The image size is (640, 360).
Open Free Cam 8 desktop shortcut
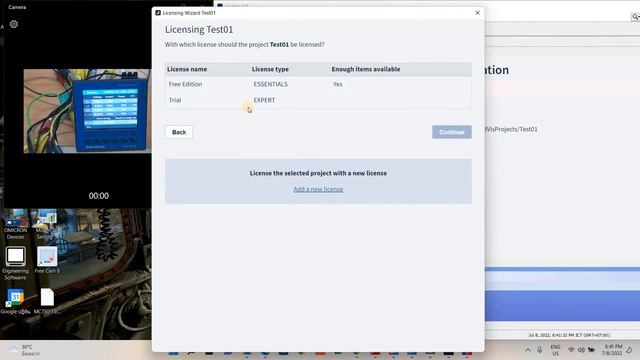47,260
